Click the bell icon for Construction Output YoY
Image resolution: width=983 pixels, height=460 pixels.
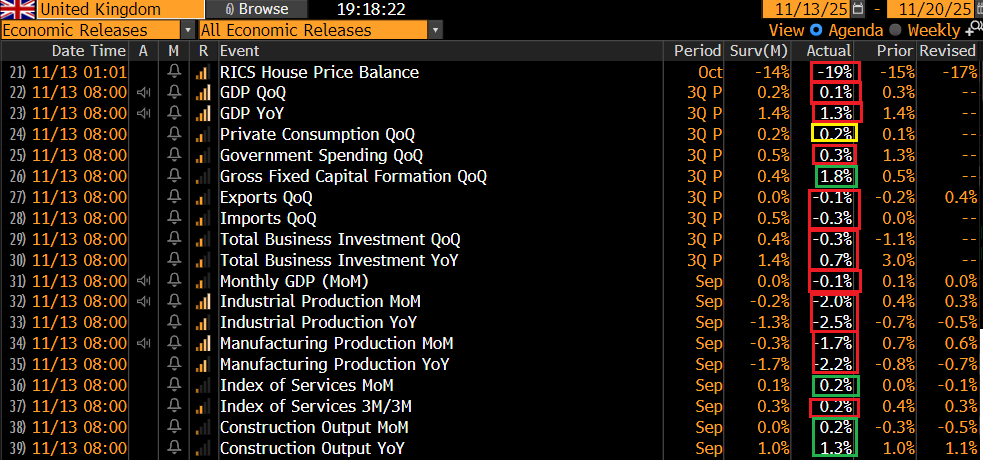[174, 448]
